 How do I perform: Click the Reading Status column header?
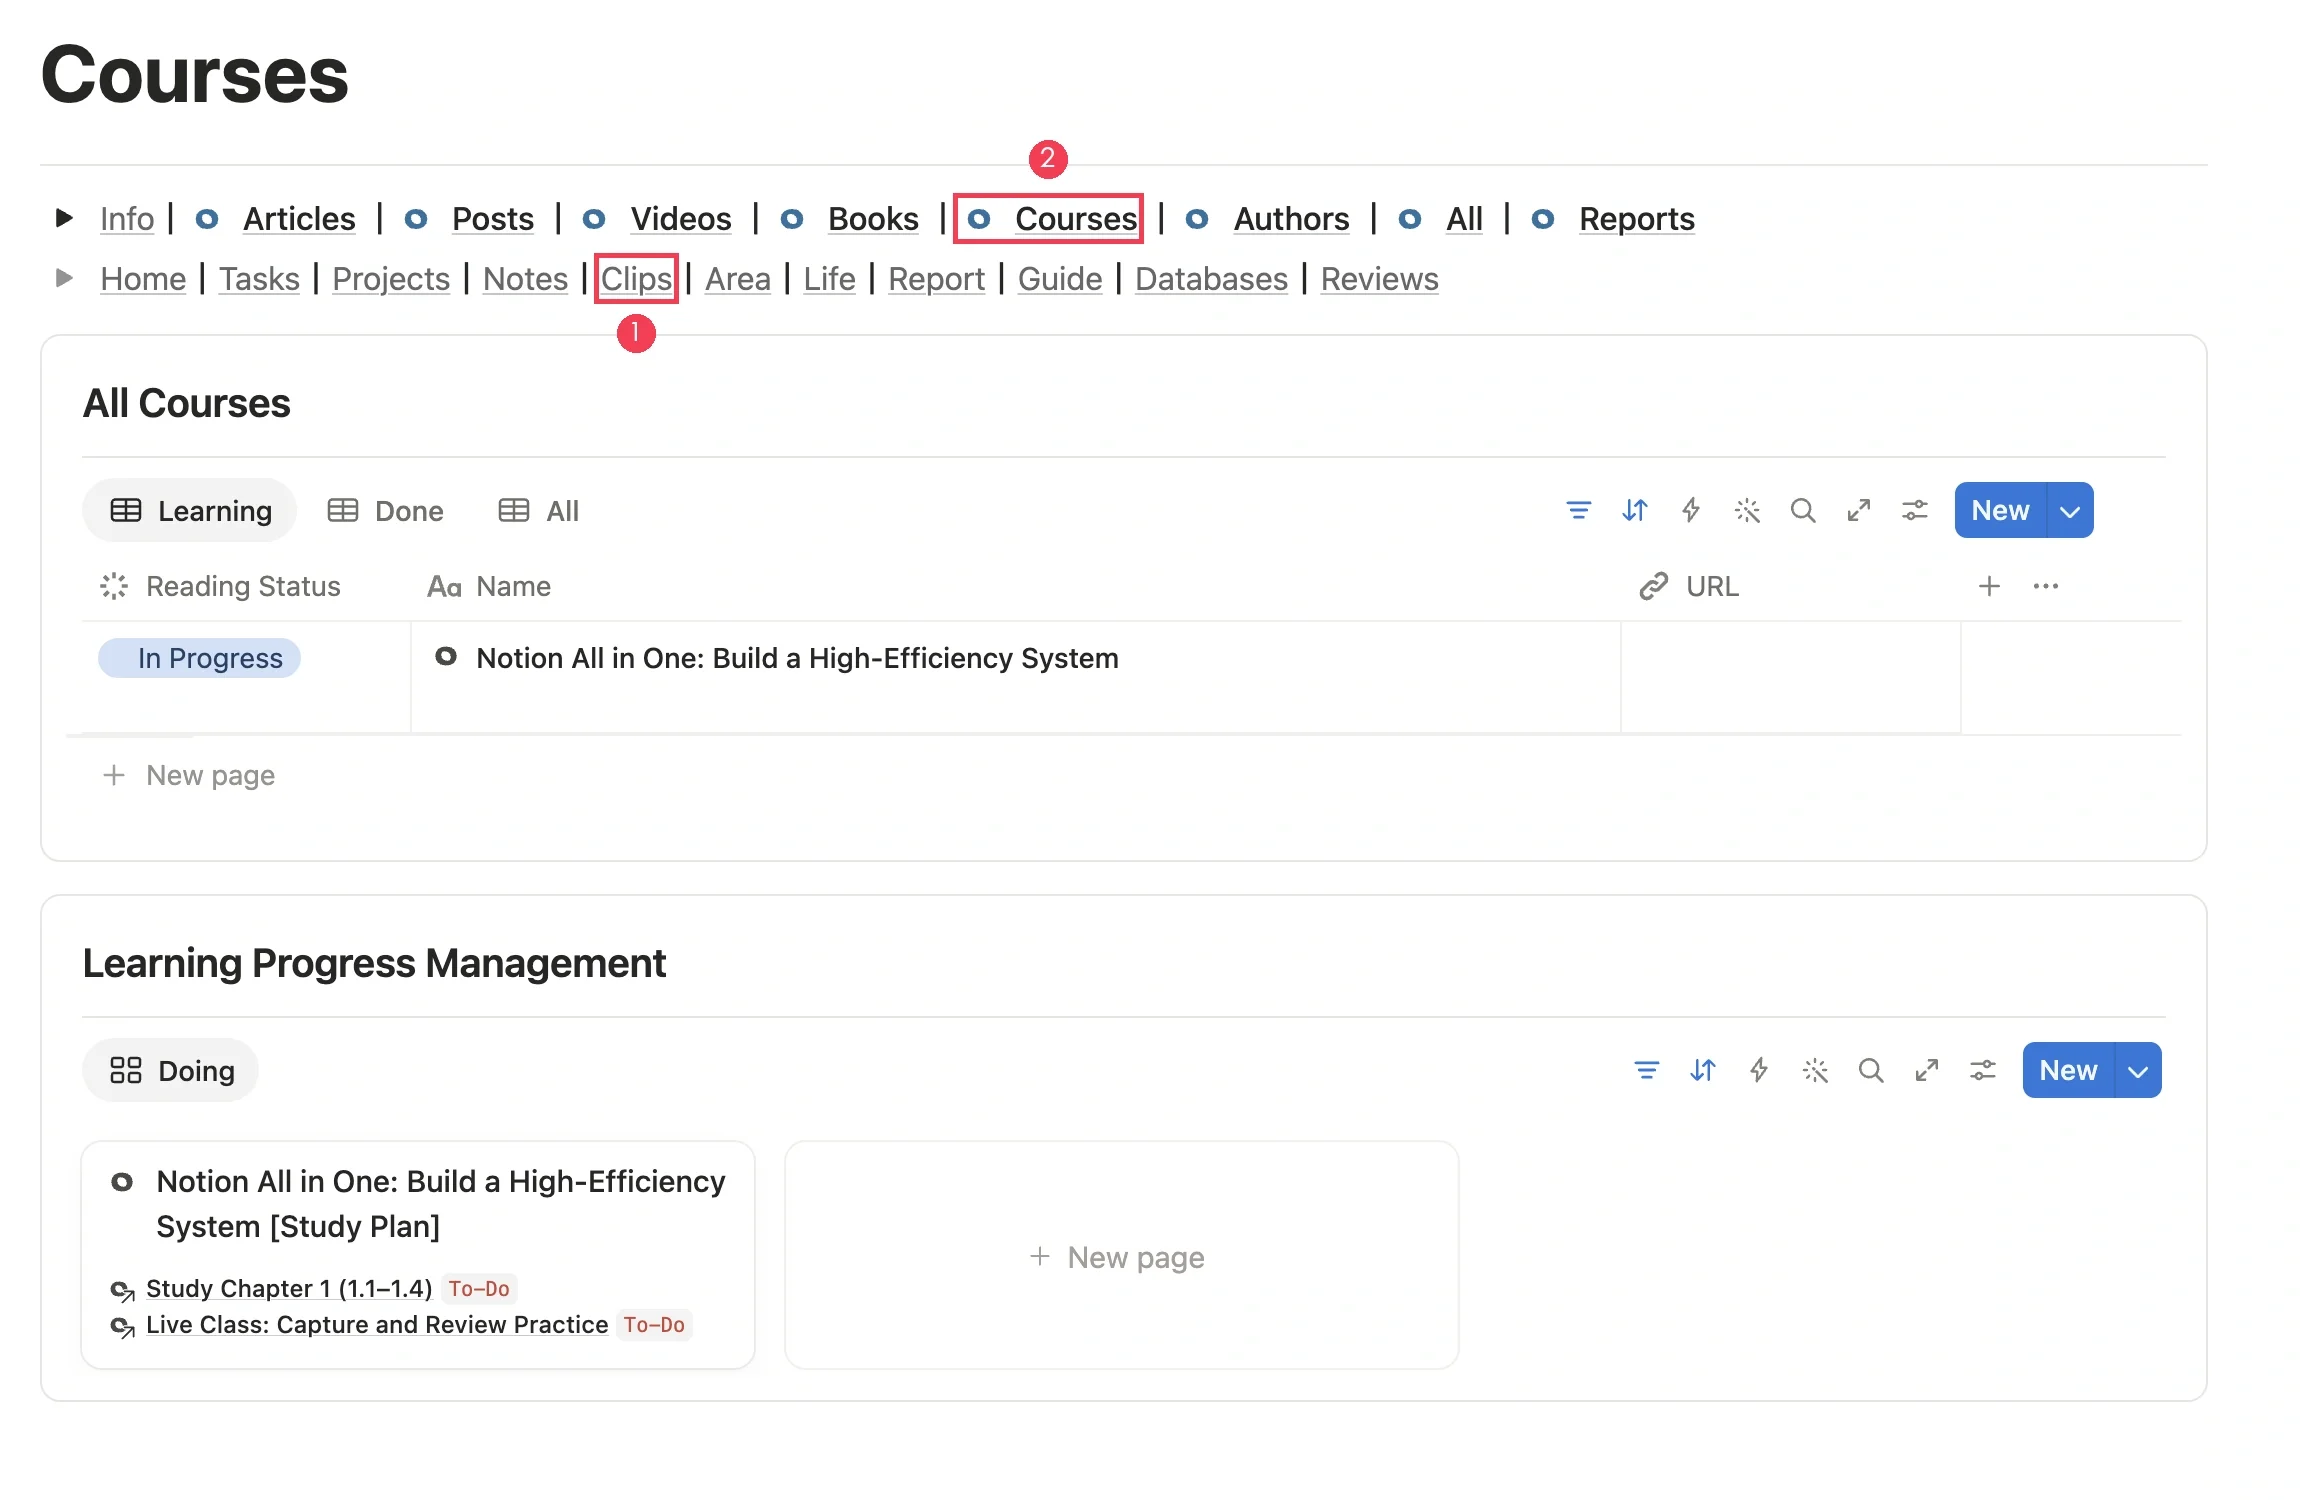tap(221, 586)
